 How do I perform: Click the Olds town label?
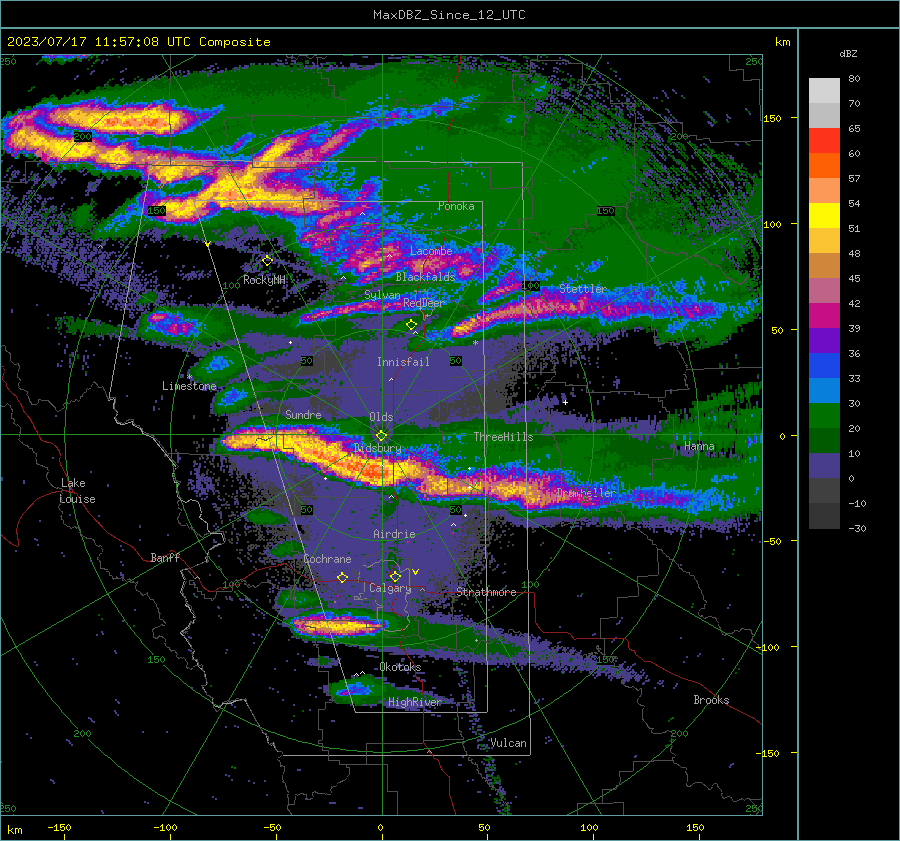click(381, 417)
